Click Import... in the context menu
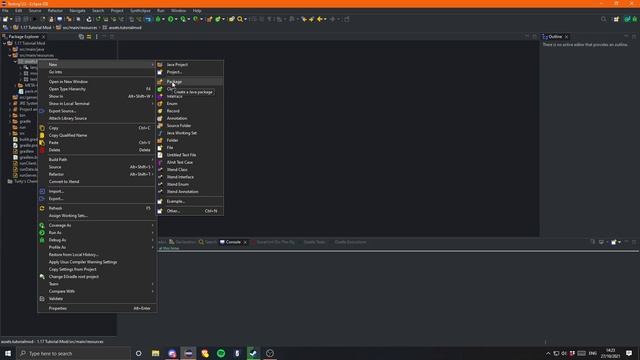Viewport: 640px width, 360px height. 97,191
